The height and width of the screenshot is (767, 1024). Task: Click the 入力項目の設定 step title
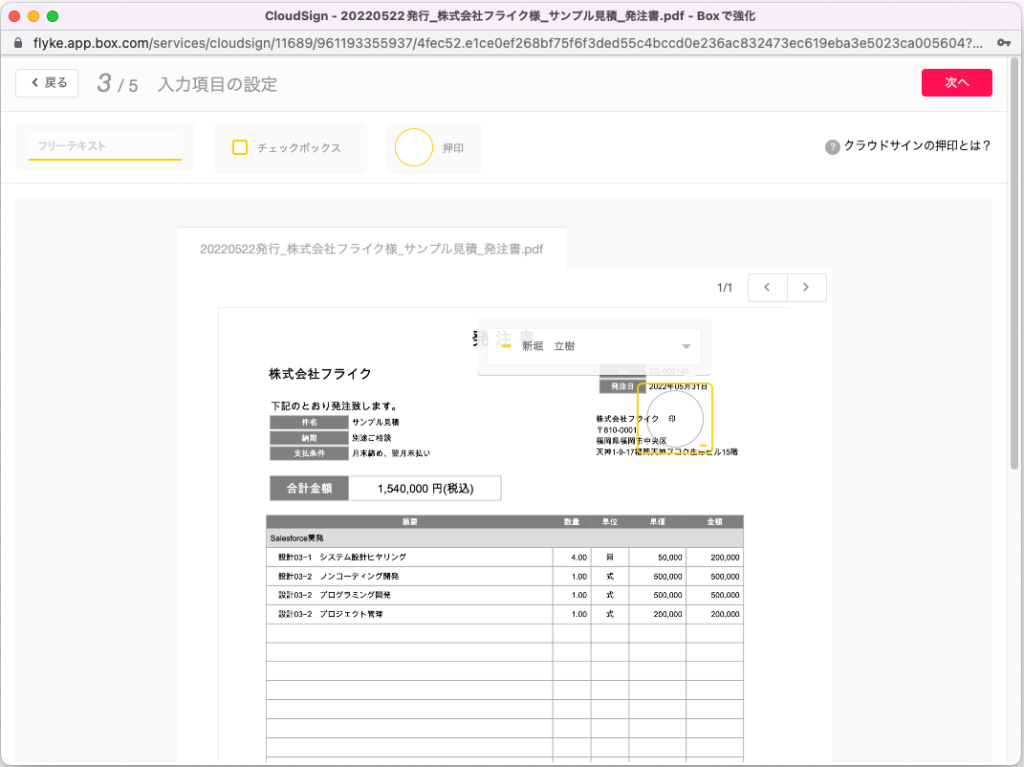217,84
